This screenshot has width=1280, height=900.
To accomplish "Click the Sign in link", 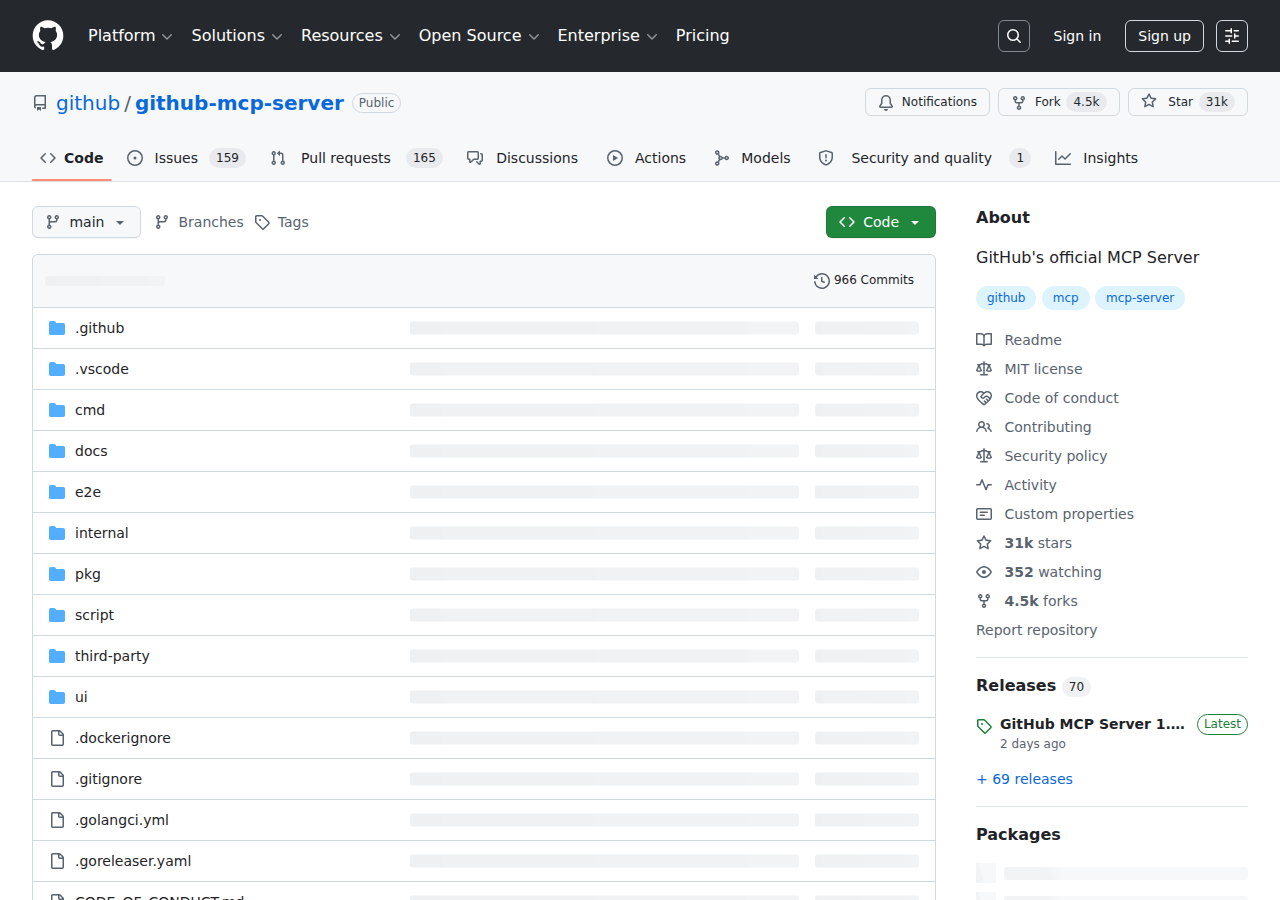I will coord(1077,36).
